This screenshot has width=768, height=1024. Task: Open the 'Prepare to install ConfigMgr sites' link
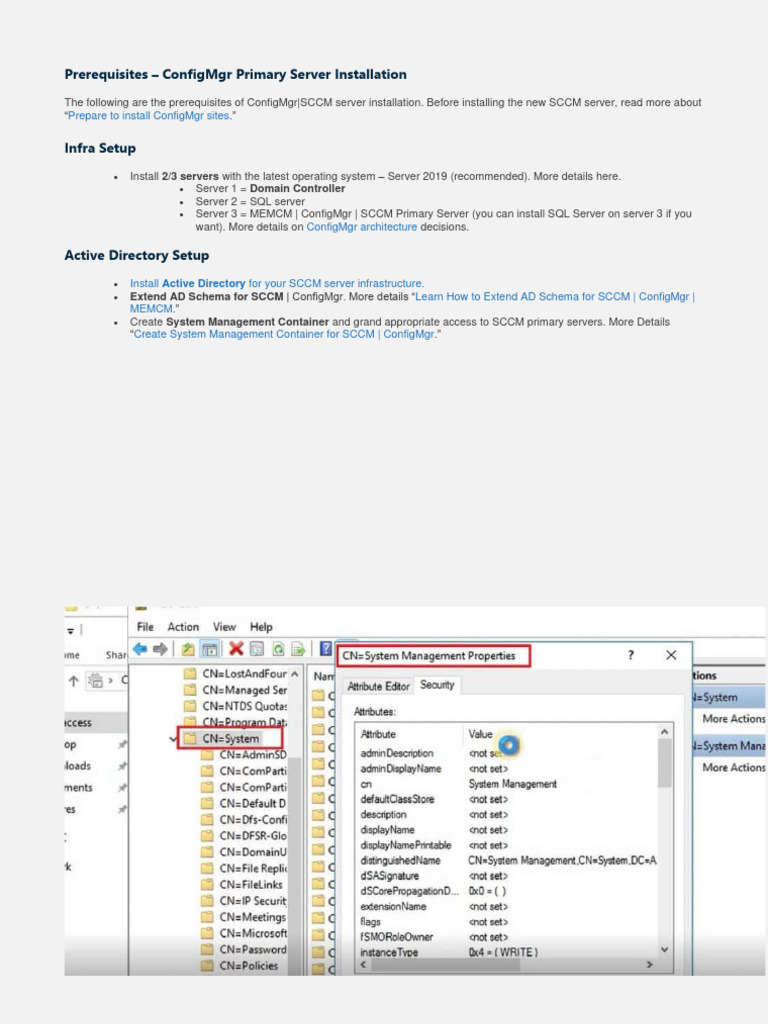coord(149,116)
